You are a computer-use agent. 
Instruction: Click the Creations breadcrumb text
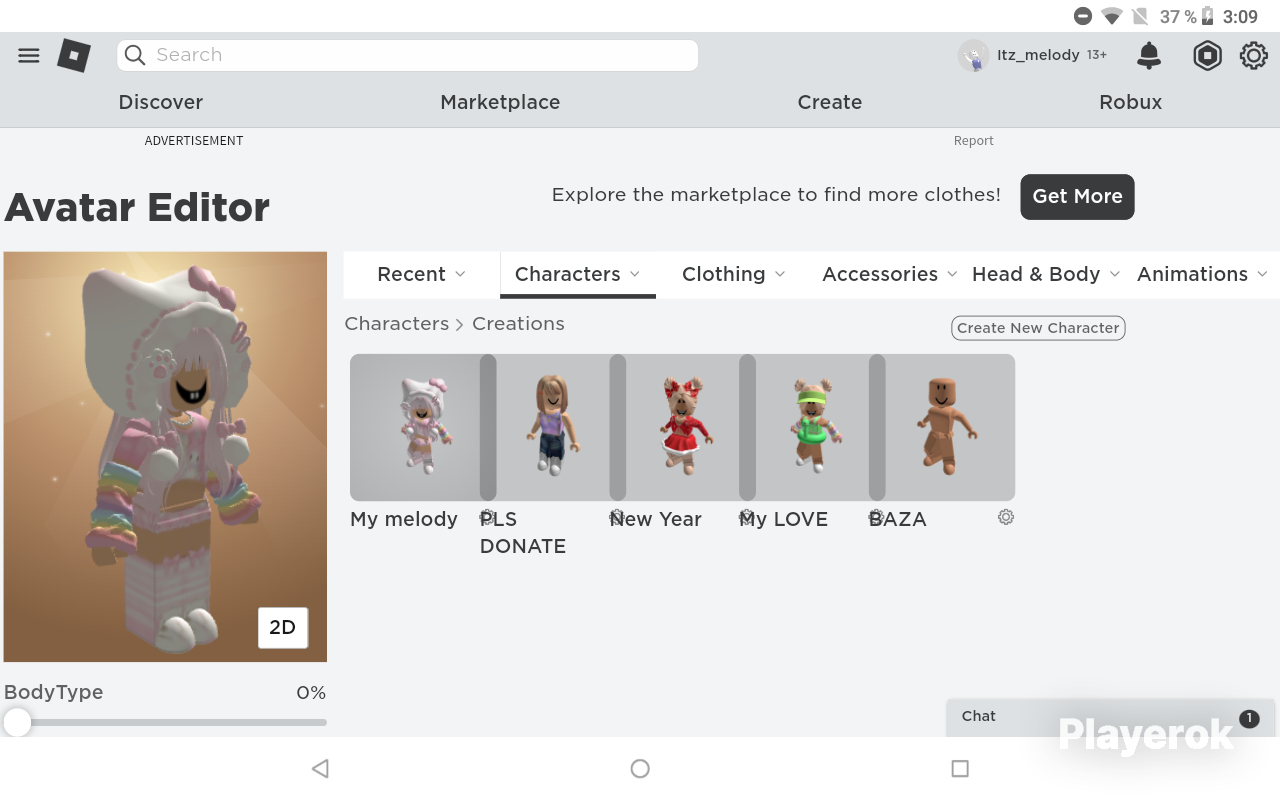tap(518, 324)
